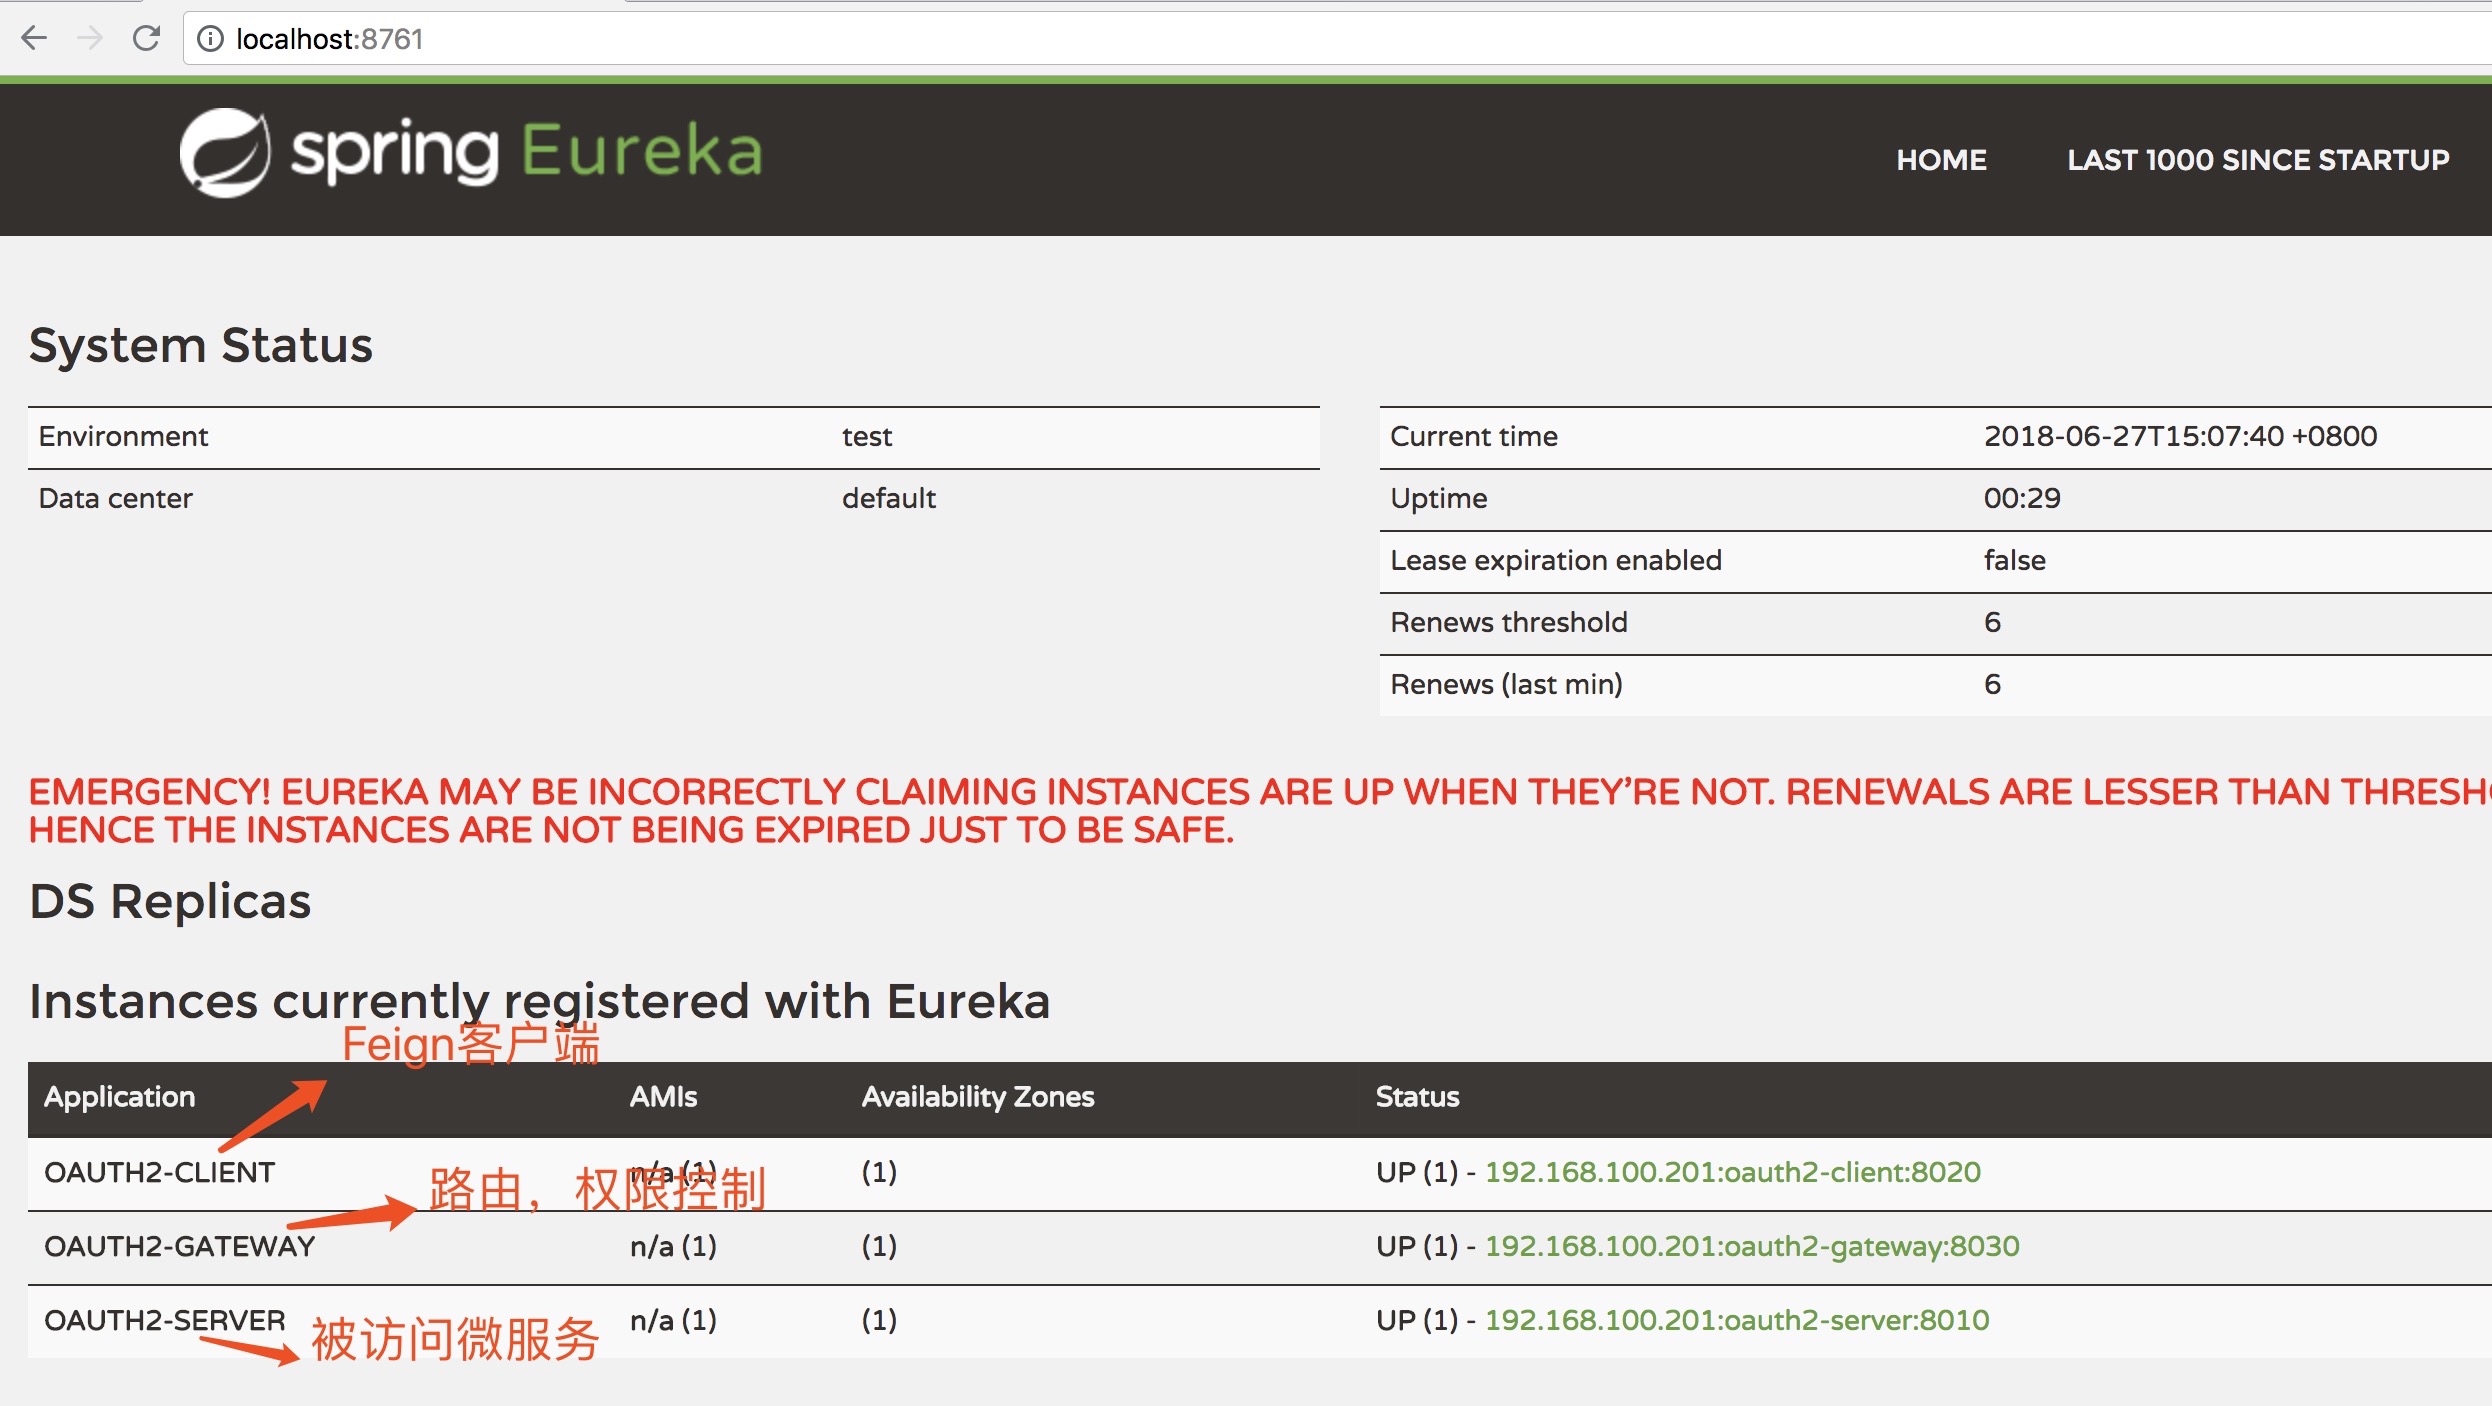Click the Availability Zones column header
This screenshot has width=2492, height=1406.
point(977,1096)
